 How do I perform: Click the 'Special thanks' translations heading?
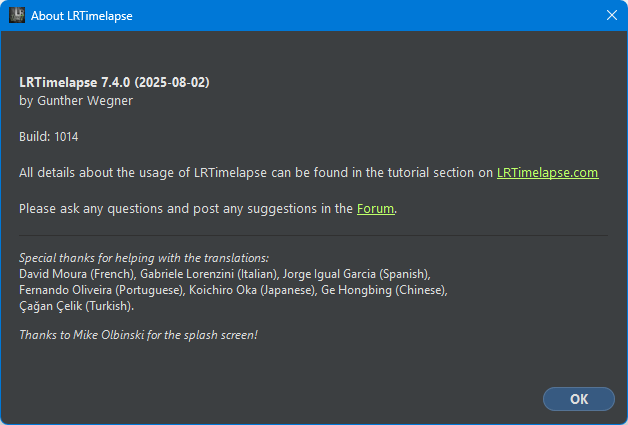[x=144, y=258]
